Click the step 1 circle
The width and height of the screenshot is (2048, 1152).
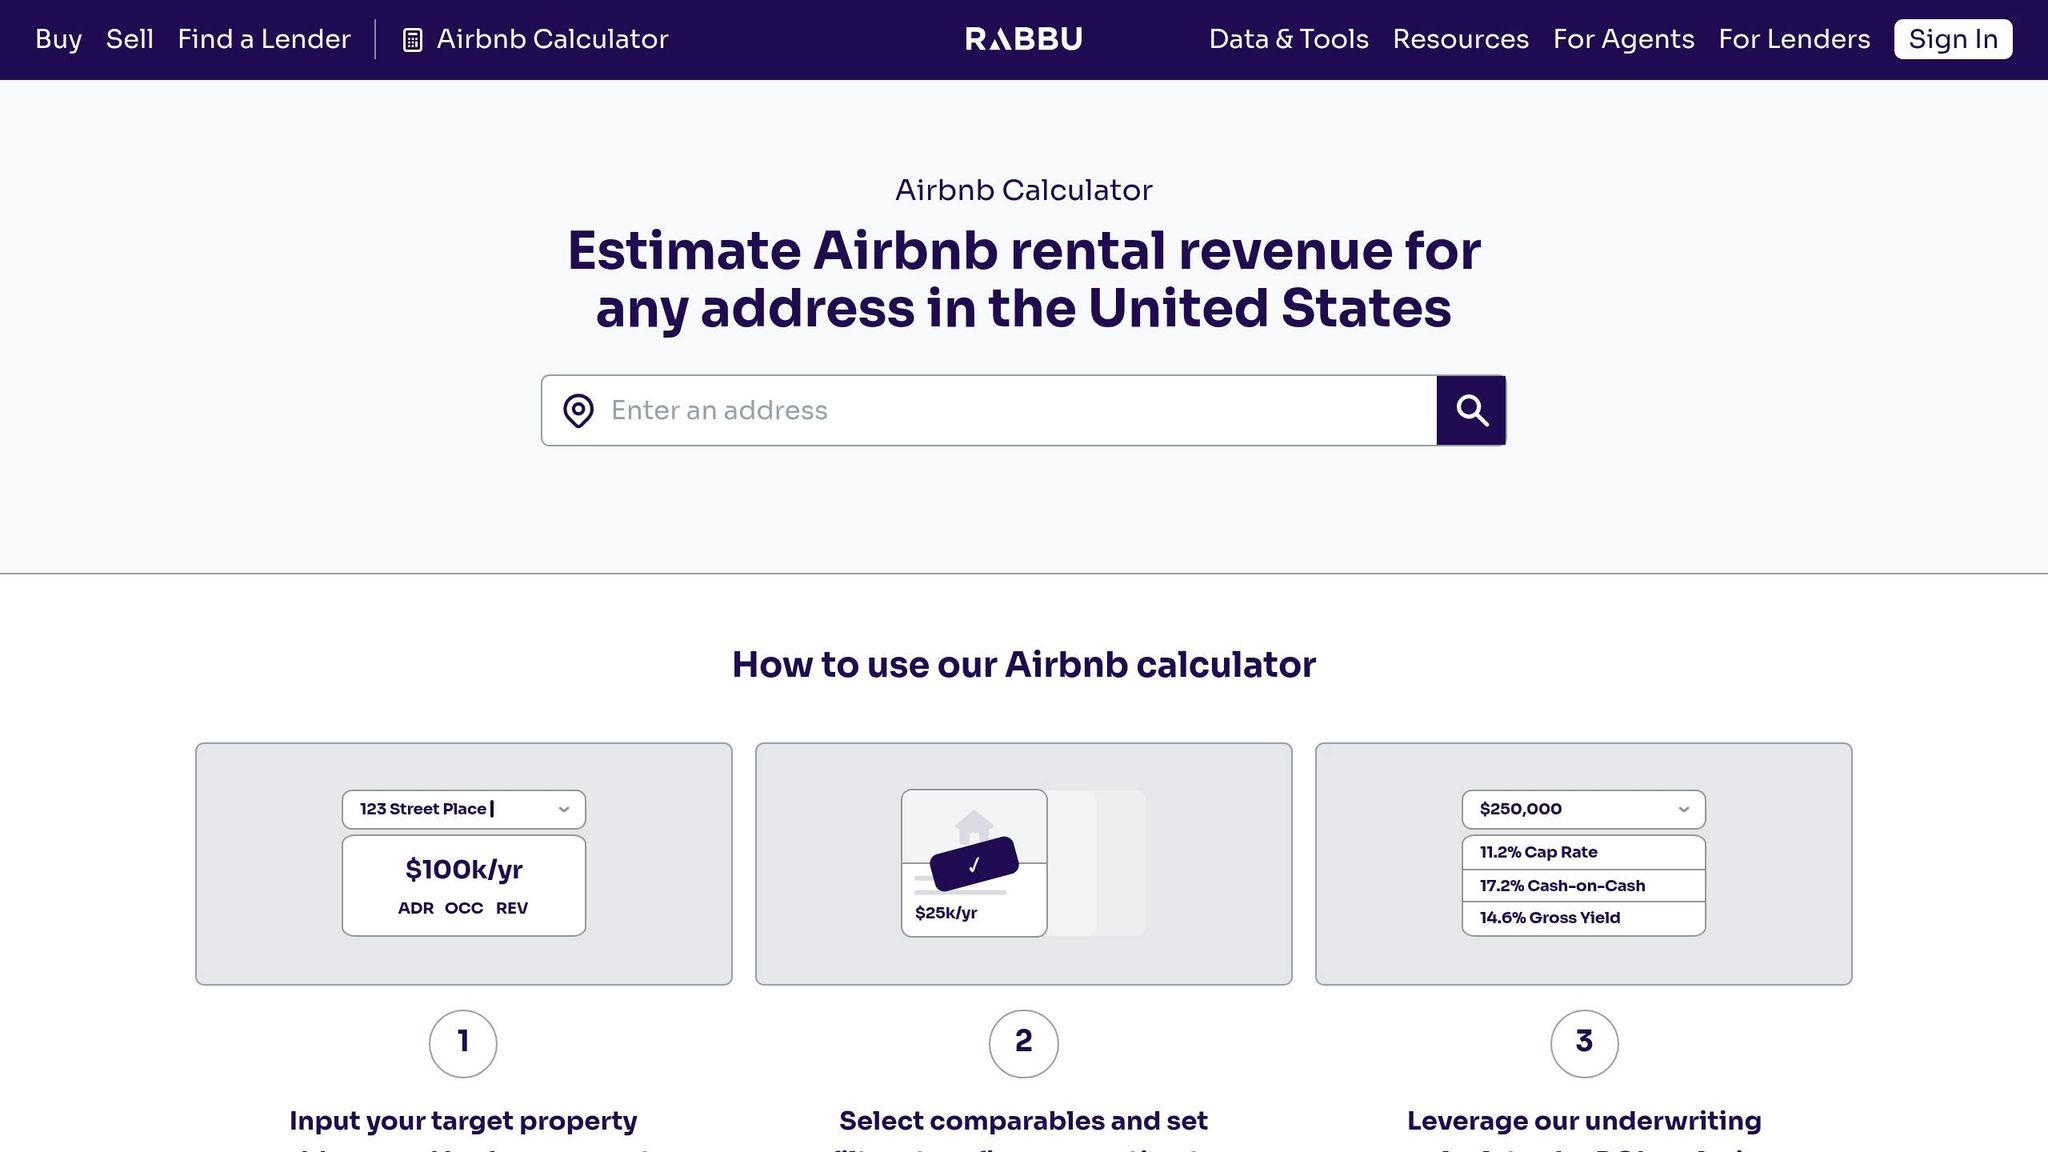[463, 1043]
